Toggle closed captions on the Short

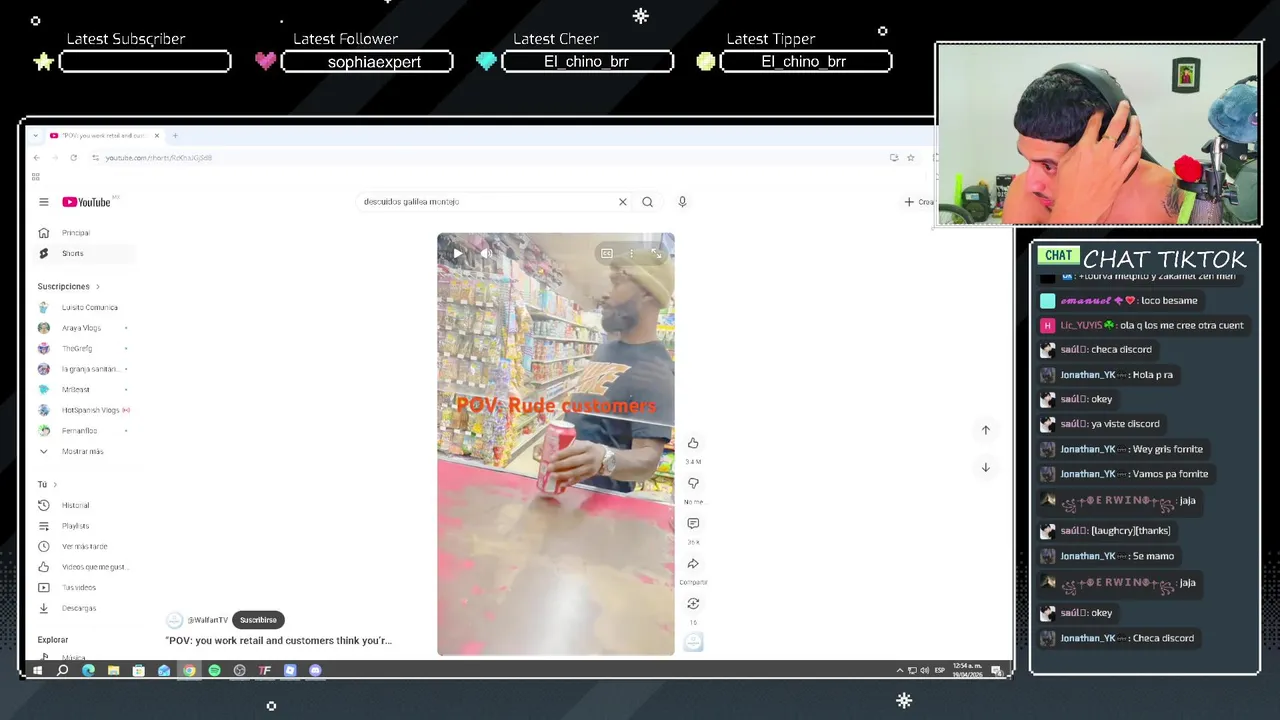point(606,253)
